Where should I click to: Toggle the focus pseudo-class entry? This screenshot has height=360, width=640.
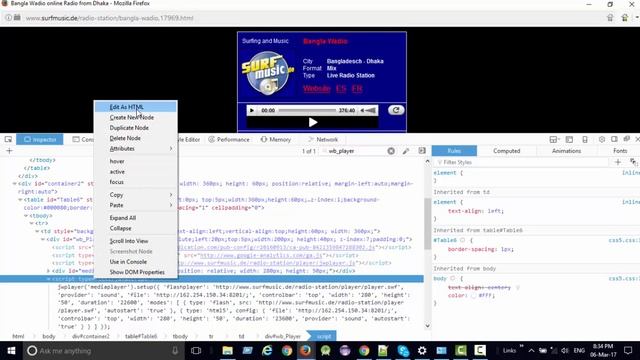point(136,182)
